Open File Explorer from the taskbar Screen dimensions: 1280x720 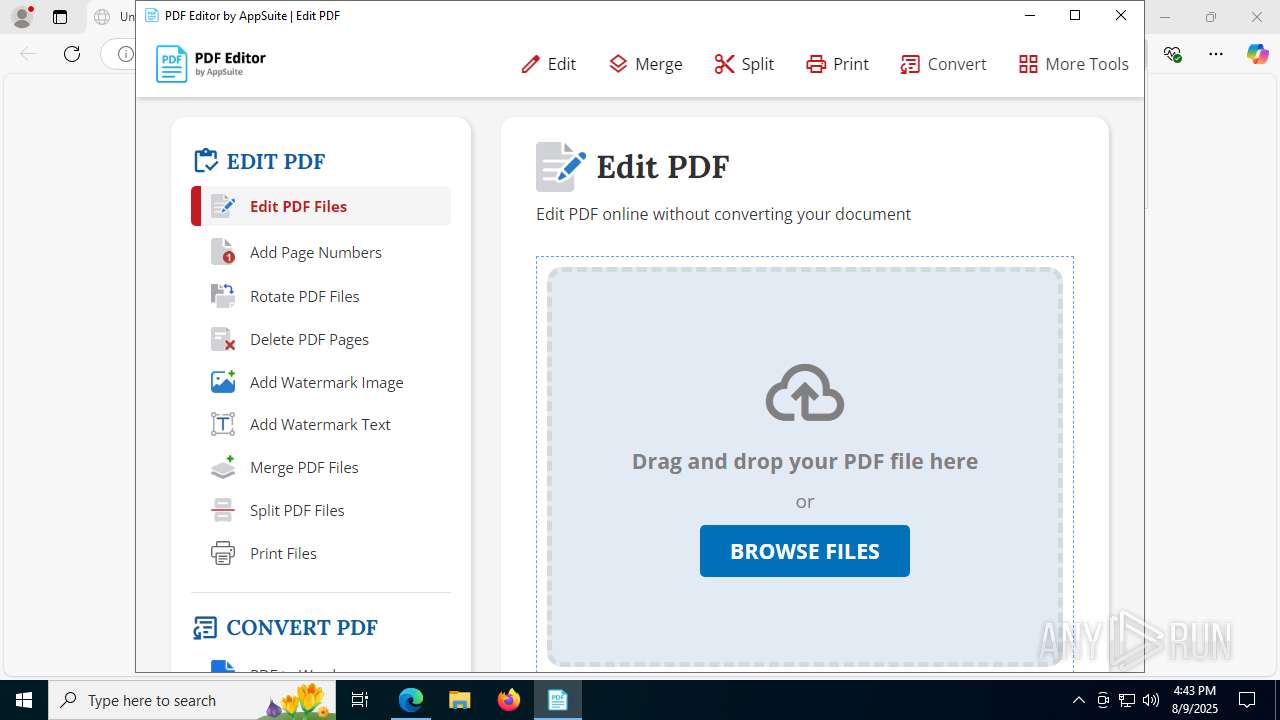pos(459,700)
